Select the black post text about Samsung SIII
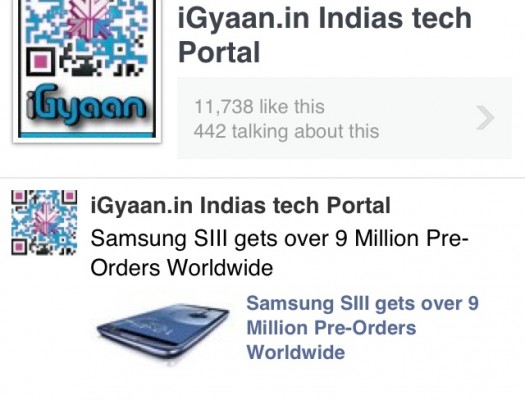 [279, 253]
